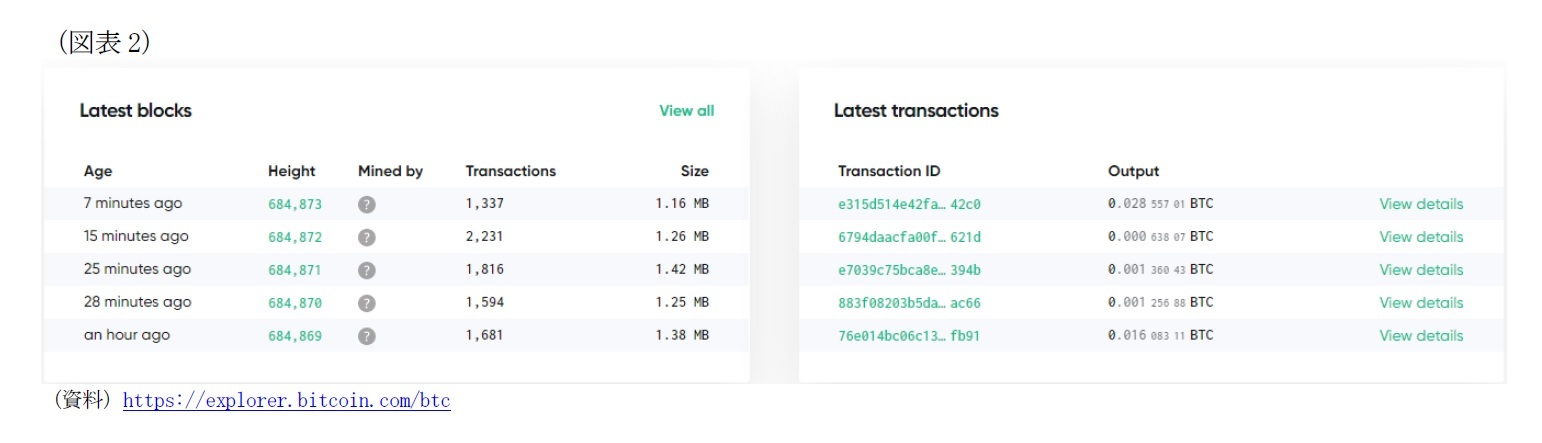Open block height 684,871

(x=295, y=270)
